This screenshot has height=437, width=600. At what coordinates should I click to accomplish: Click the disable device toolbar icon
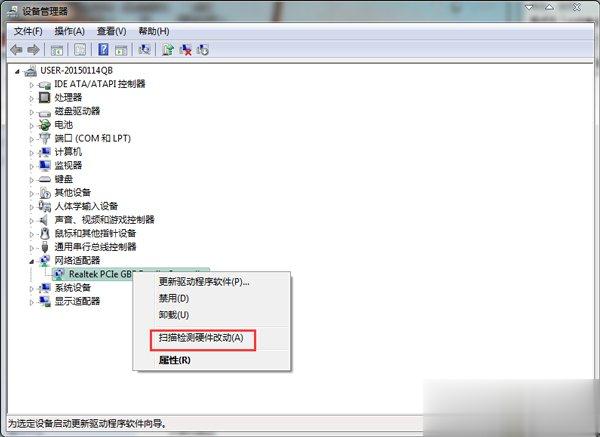click(x=203, y=50)
